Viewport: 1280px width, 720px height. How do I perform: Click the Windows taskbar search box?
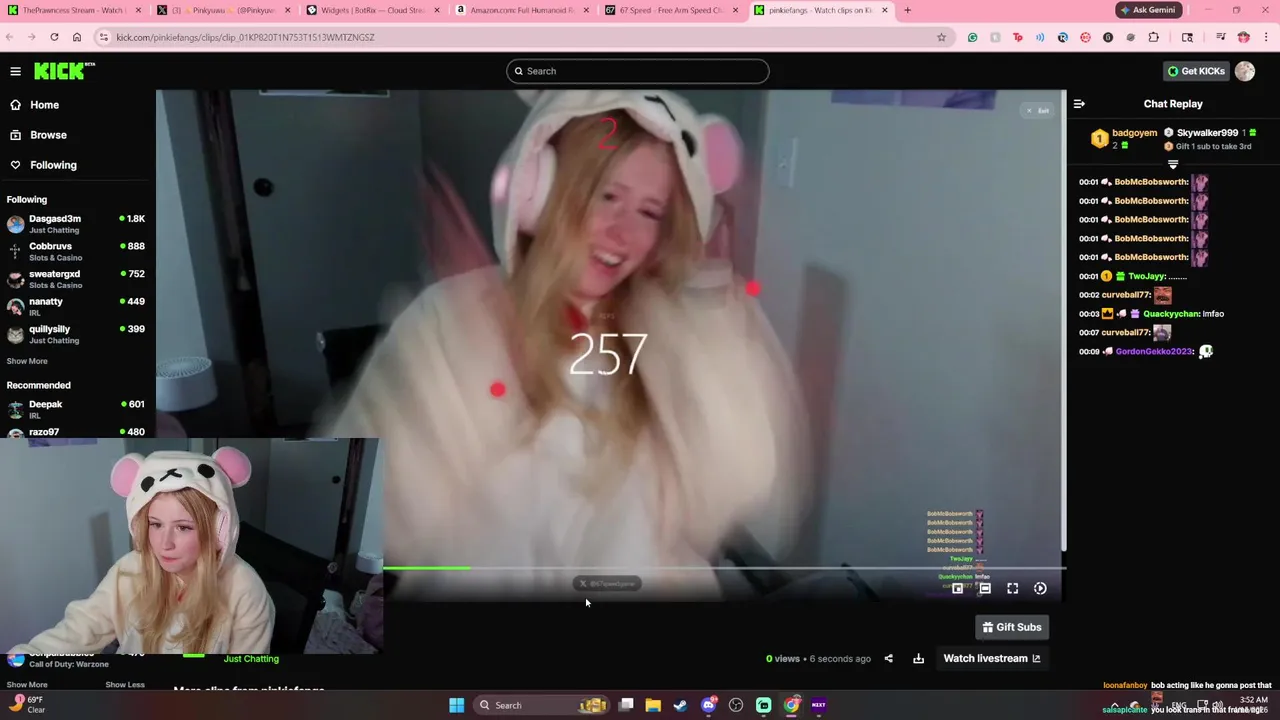point(541,705)
